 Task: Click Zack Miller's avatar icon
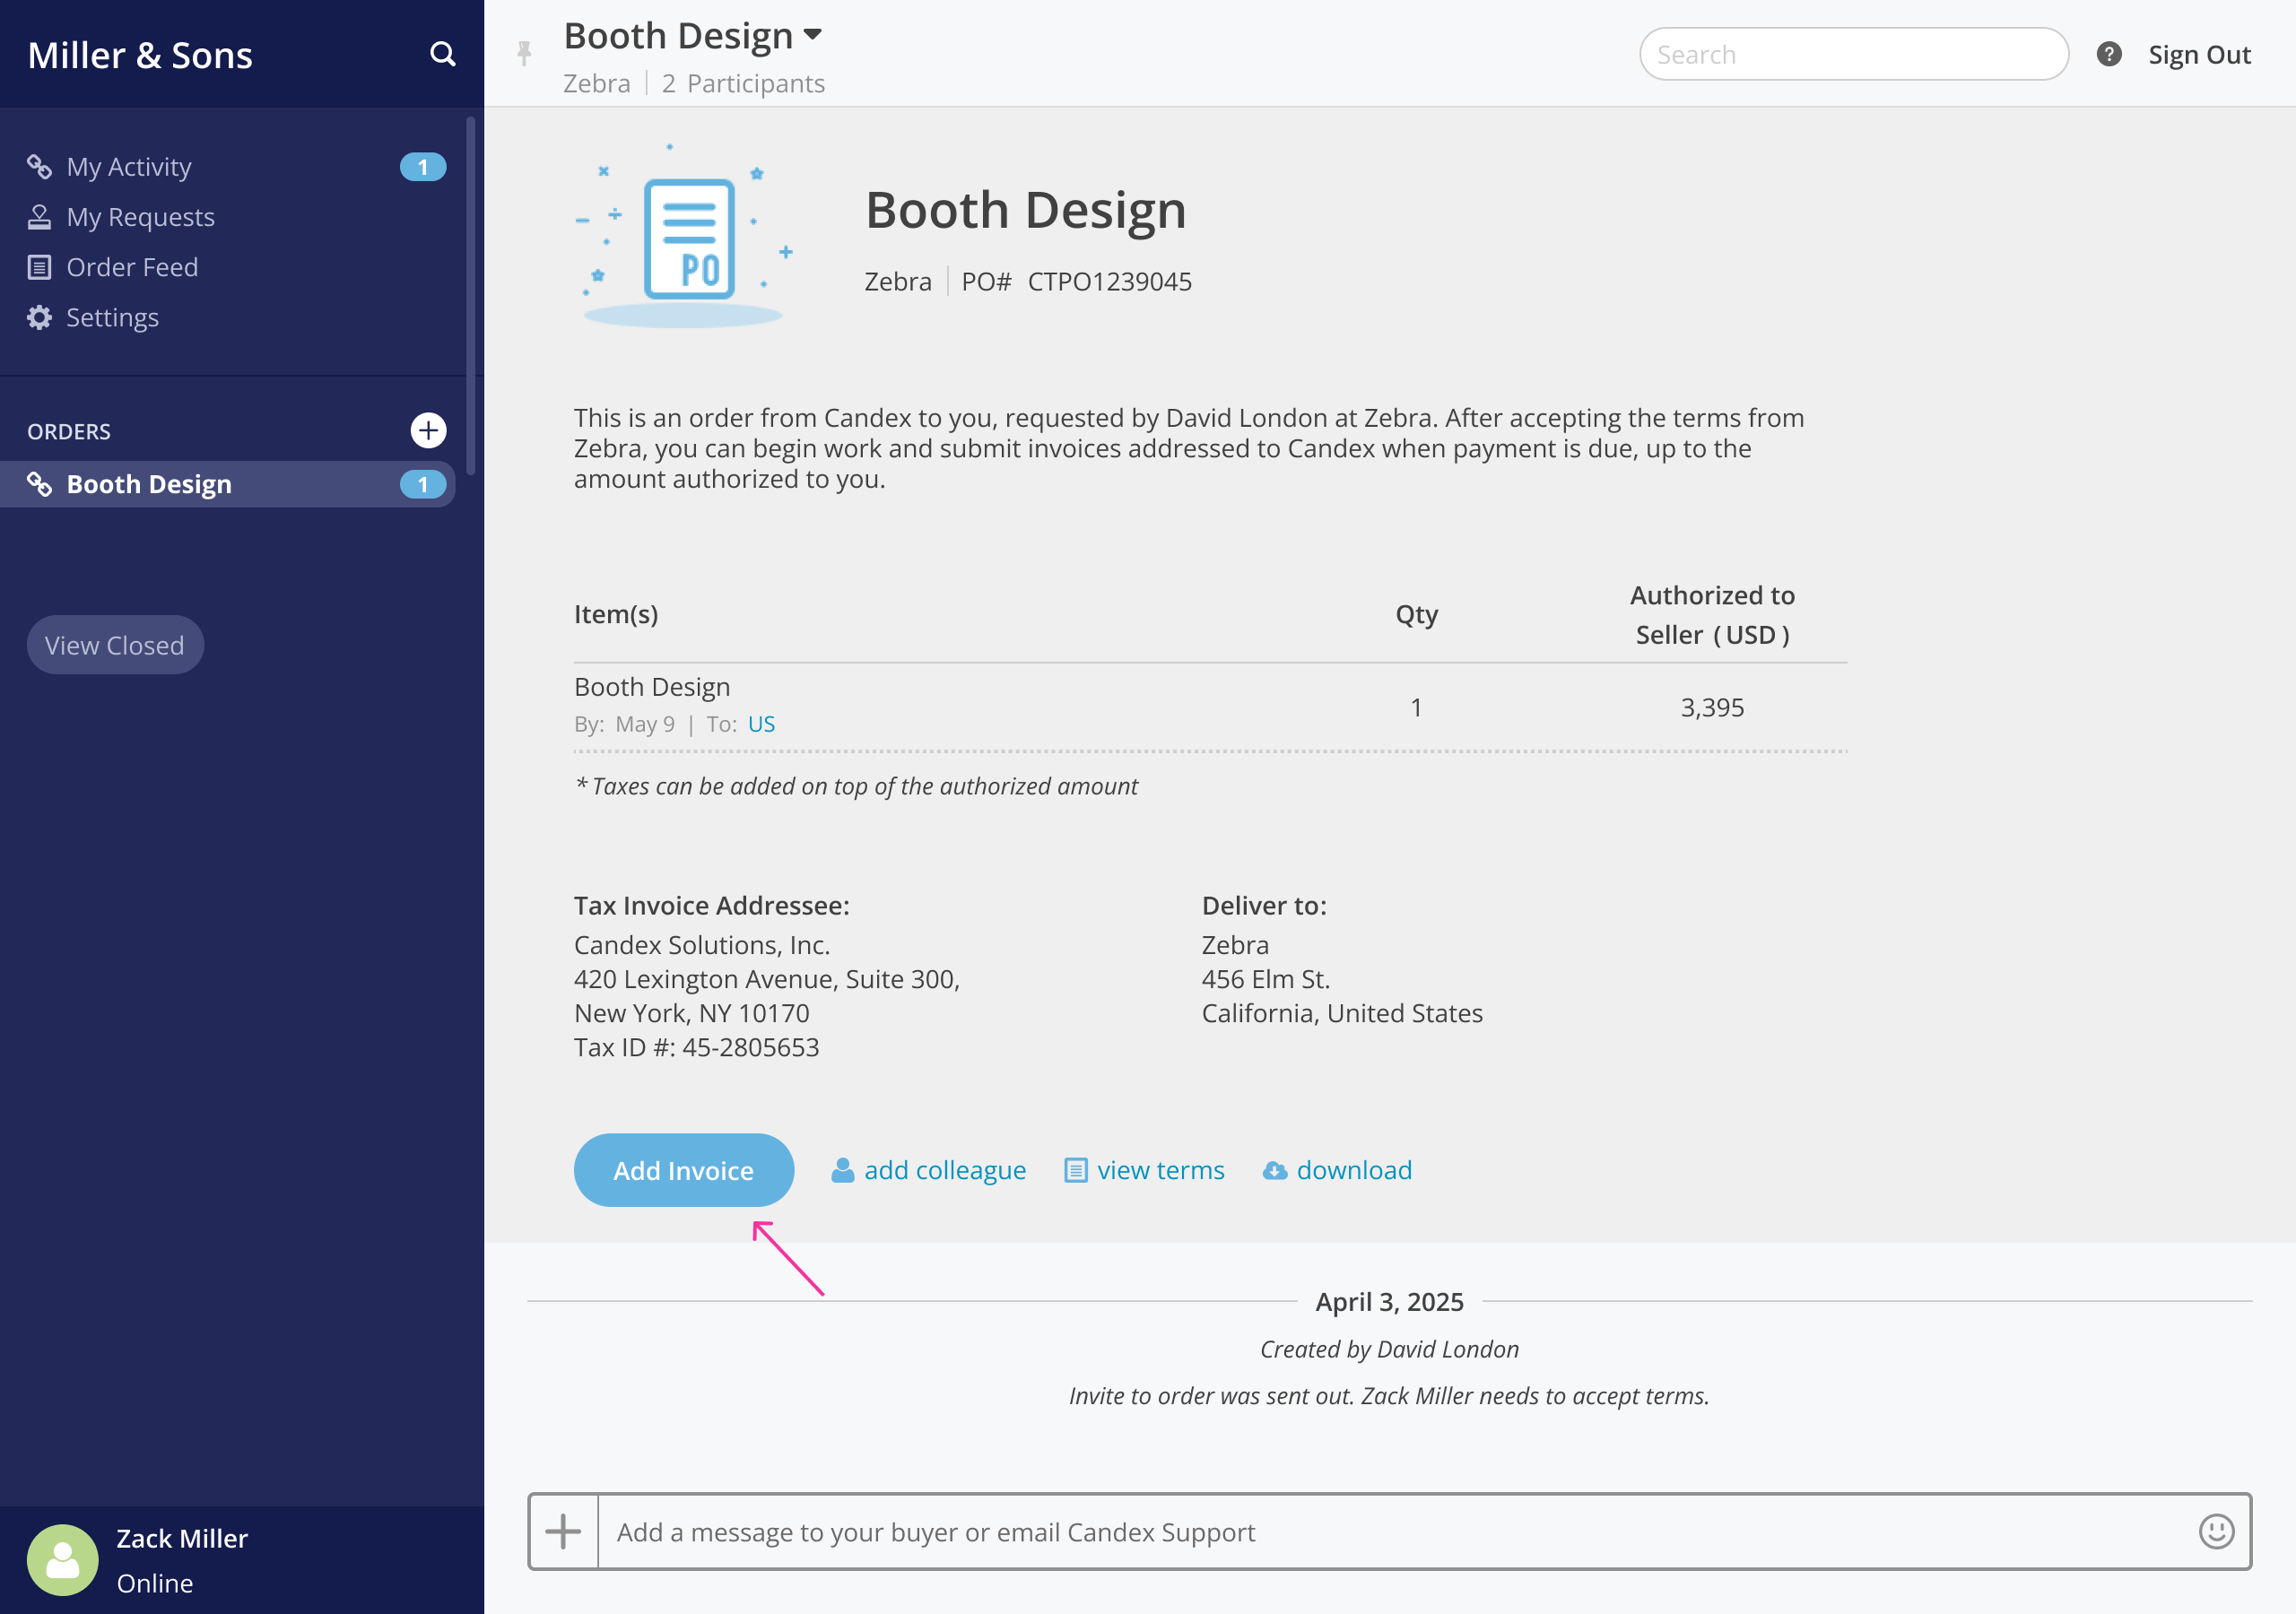pos(62,1559)
